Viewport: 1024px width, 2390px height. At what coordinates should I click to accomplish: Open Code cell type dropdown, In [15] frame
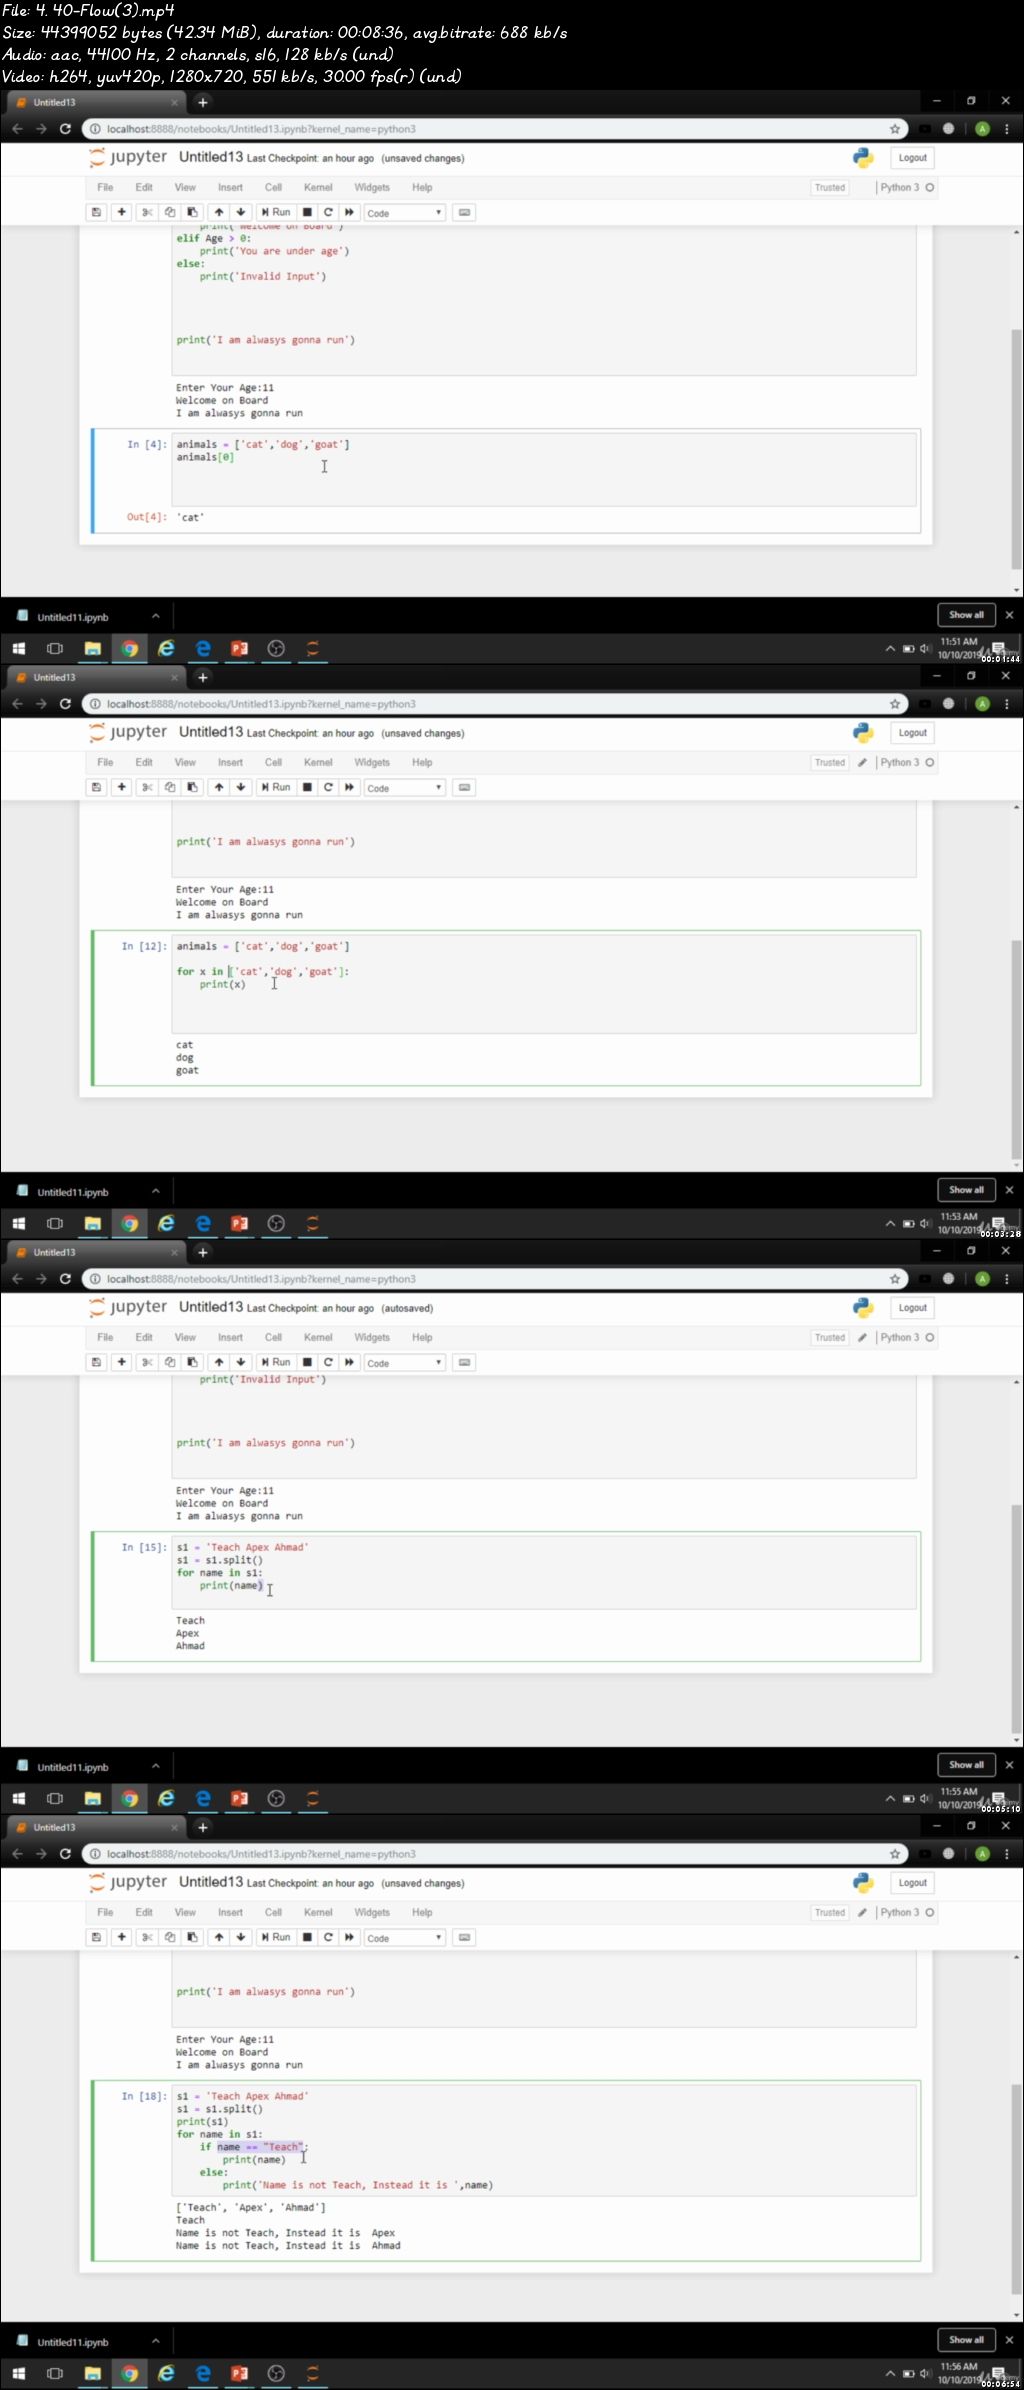point(404,1363)
